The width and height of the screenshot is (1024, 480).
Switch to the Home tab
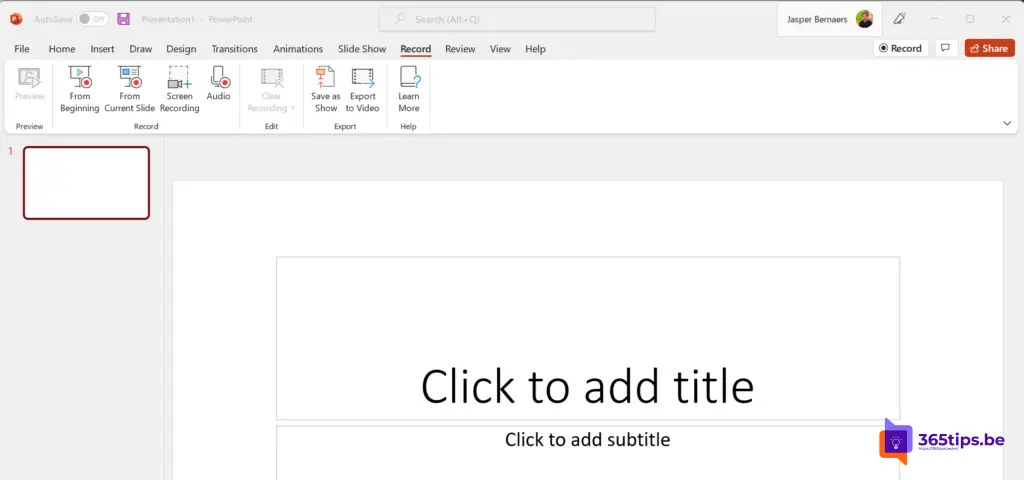61,49
